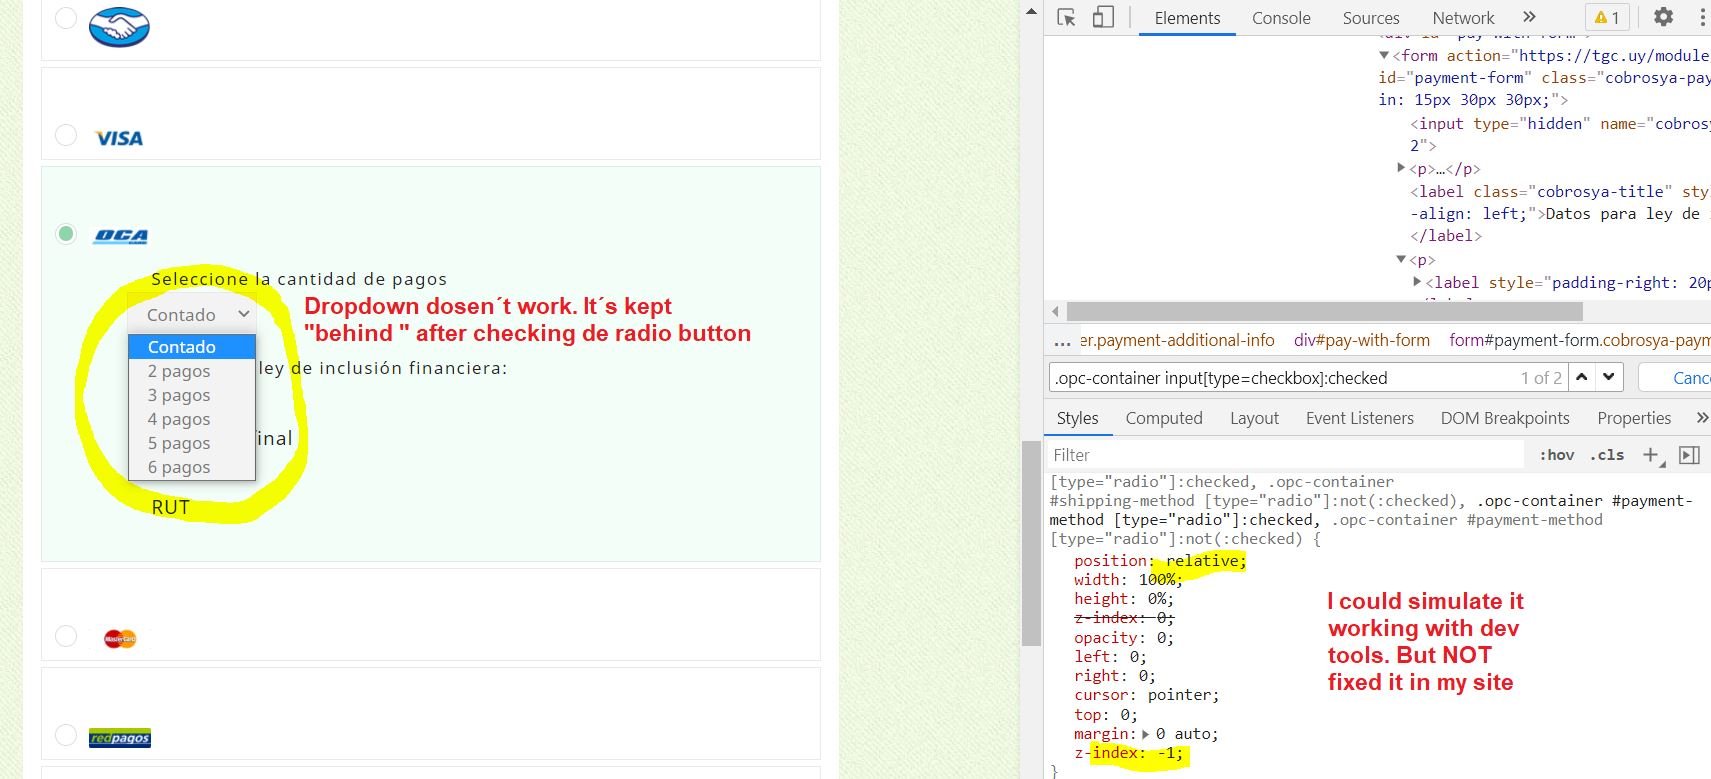Open DevTools settings gear
The image size is (1711, 779).
coord(1663,17)
